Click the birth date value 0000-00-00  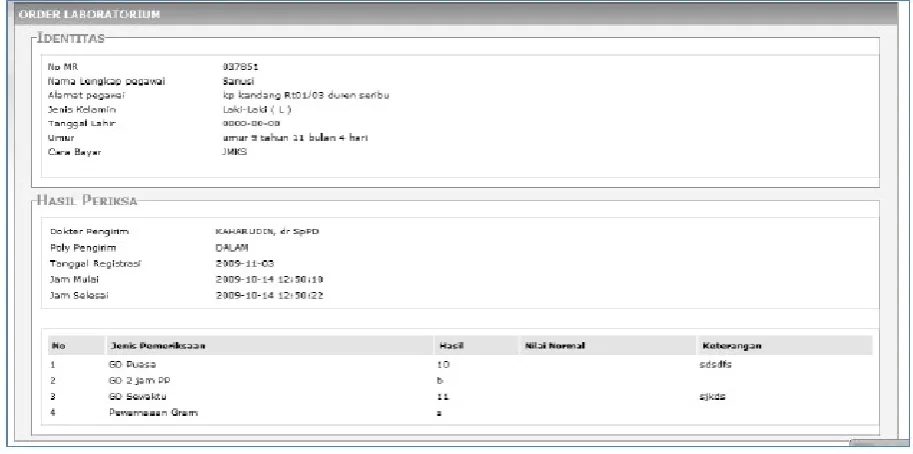pyautogui.click(x=252, y=123)
